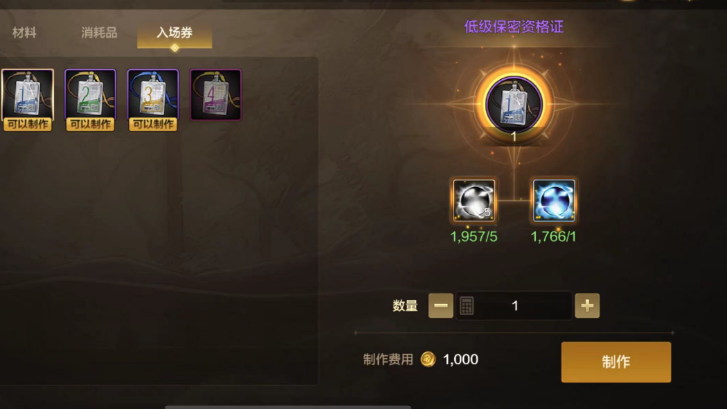The height and width of the screenshot is (409, 727).
Task: Click the quantity input field showing 1
Action: click(x=514, y=306)
